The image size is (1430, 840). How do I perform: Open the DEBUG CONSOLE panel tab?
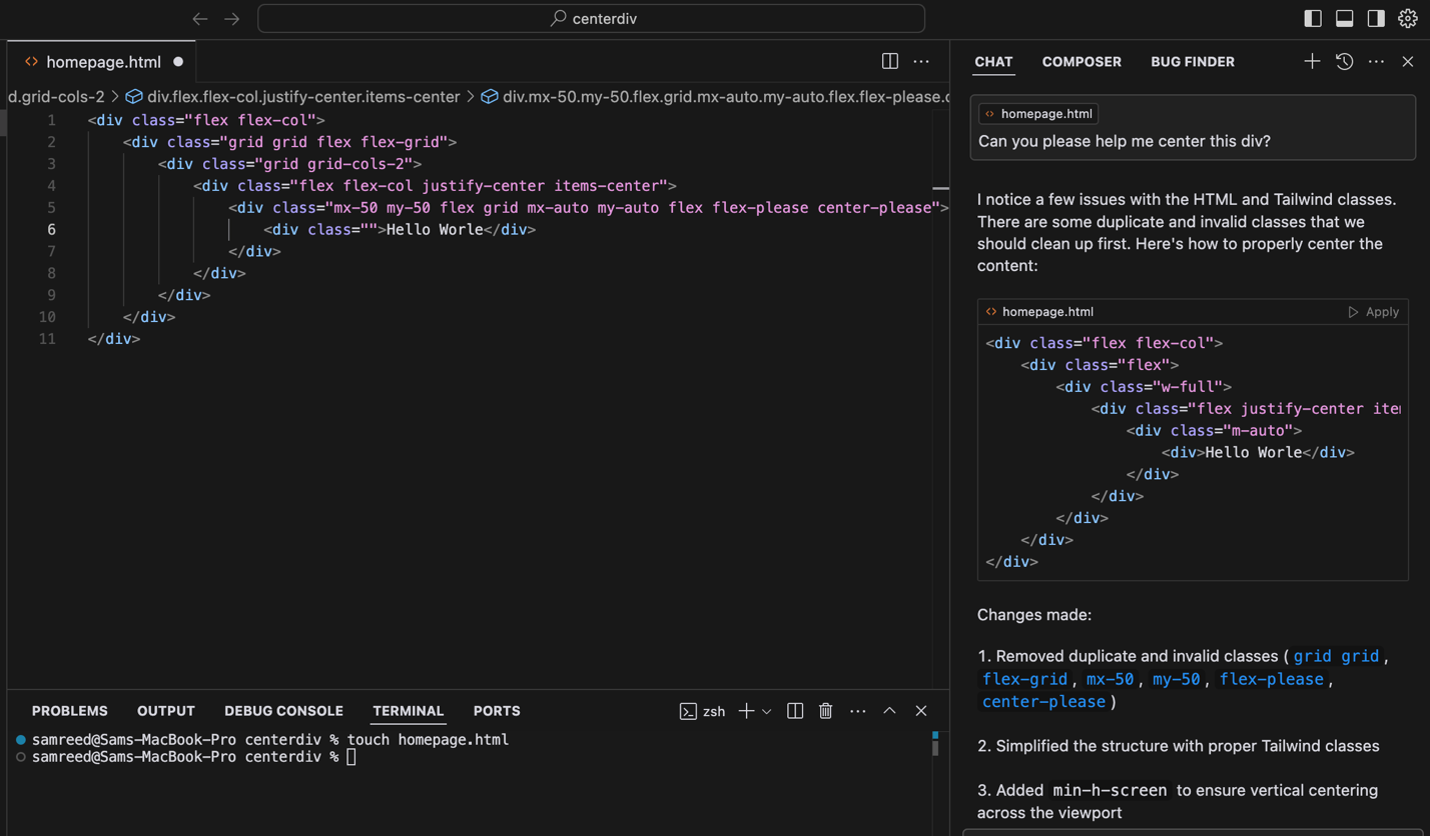[x=284, y=711]
